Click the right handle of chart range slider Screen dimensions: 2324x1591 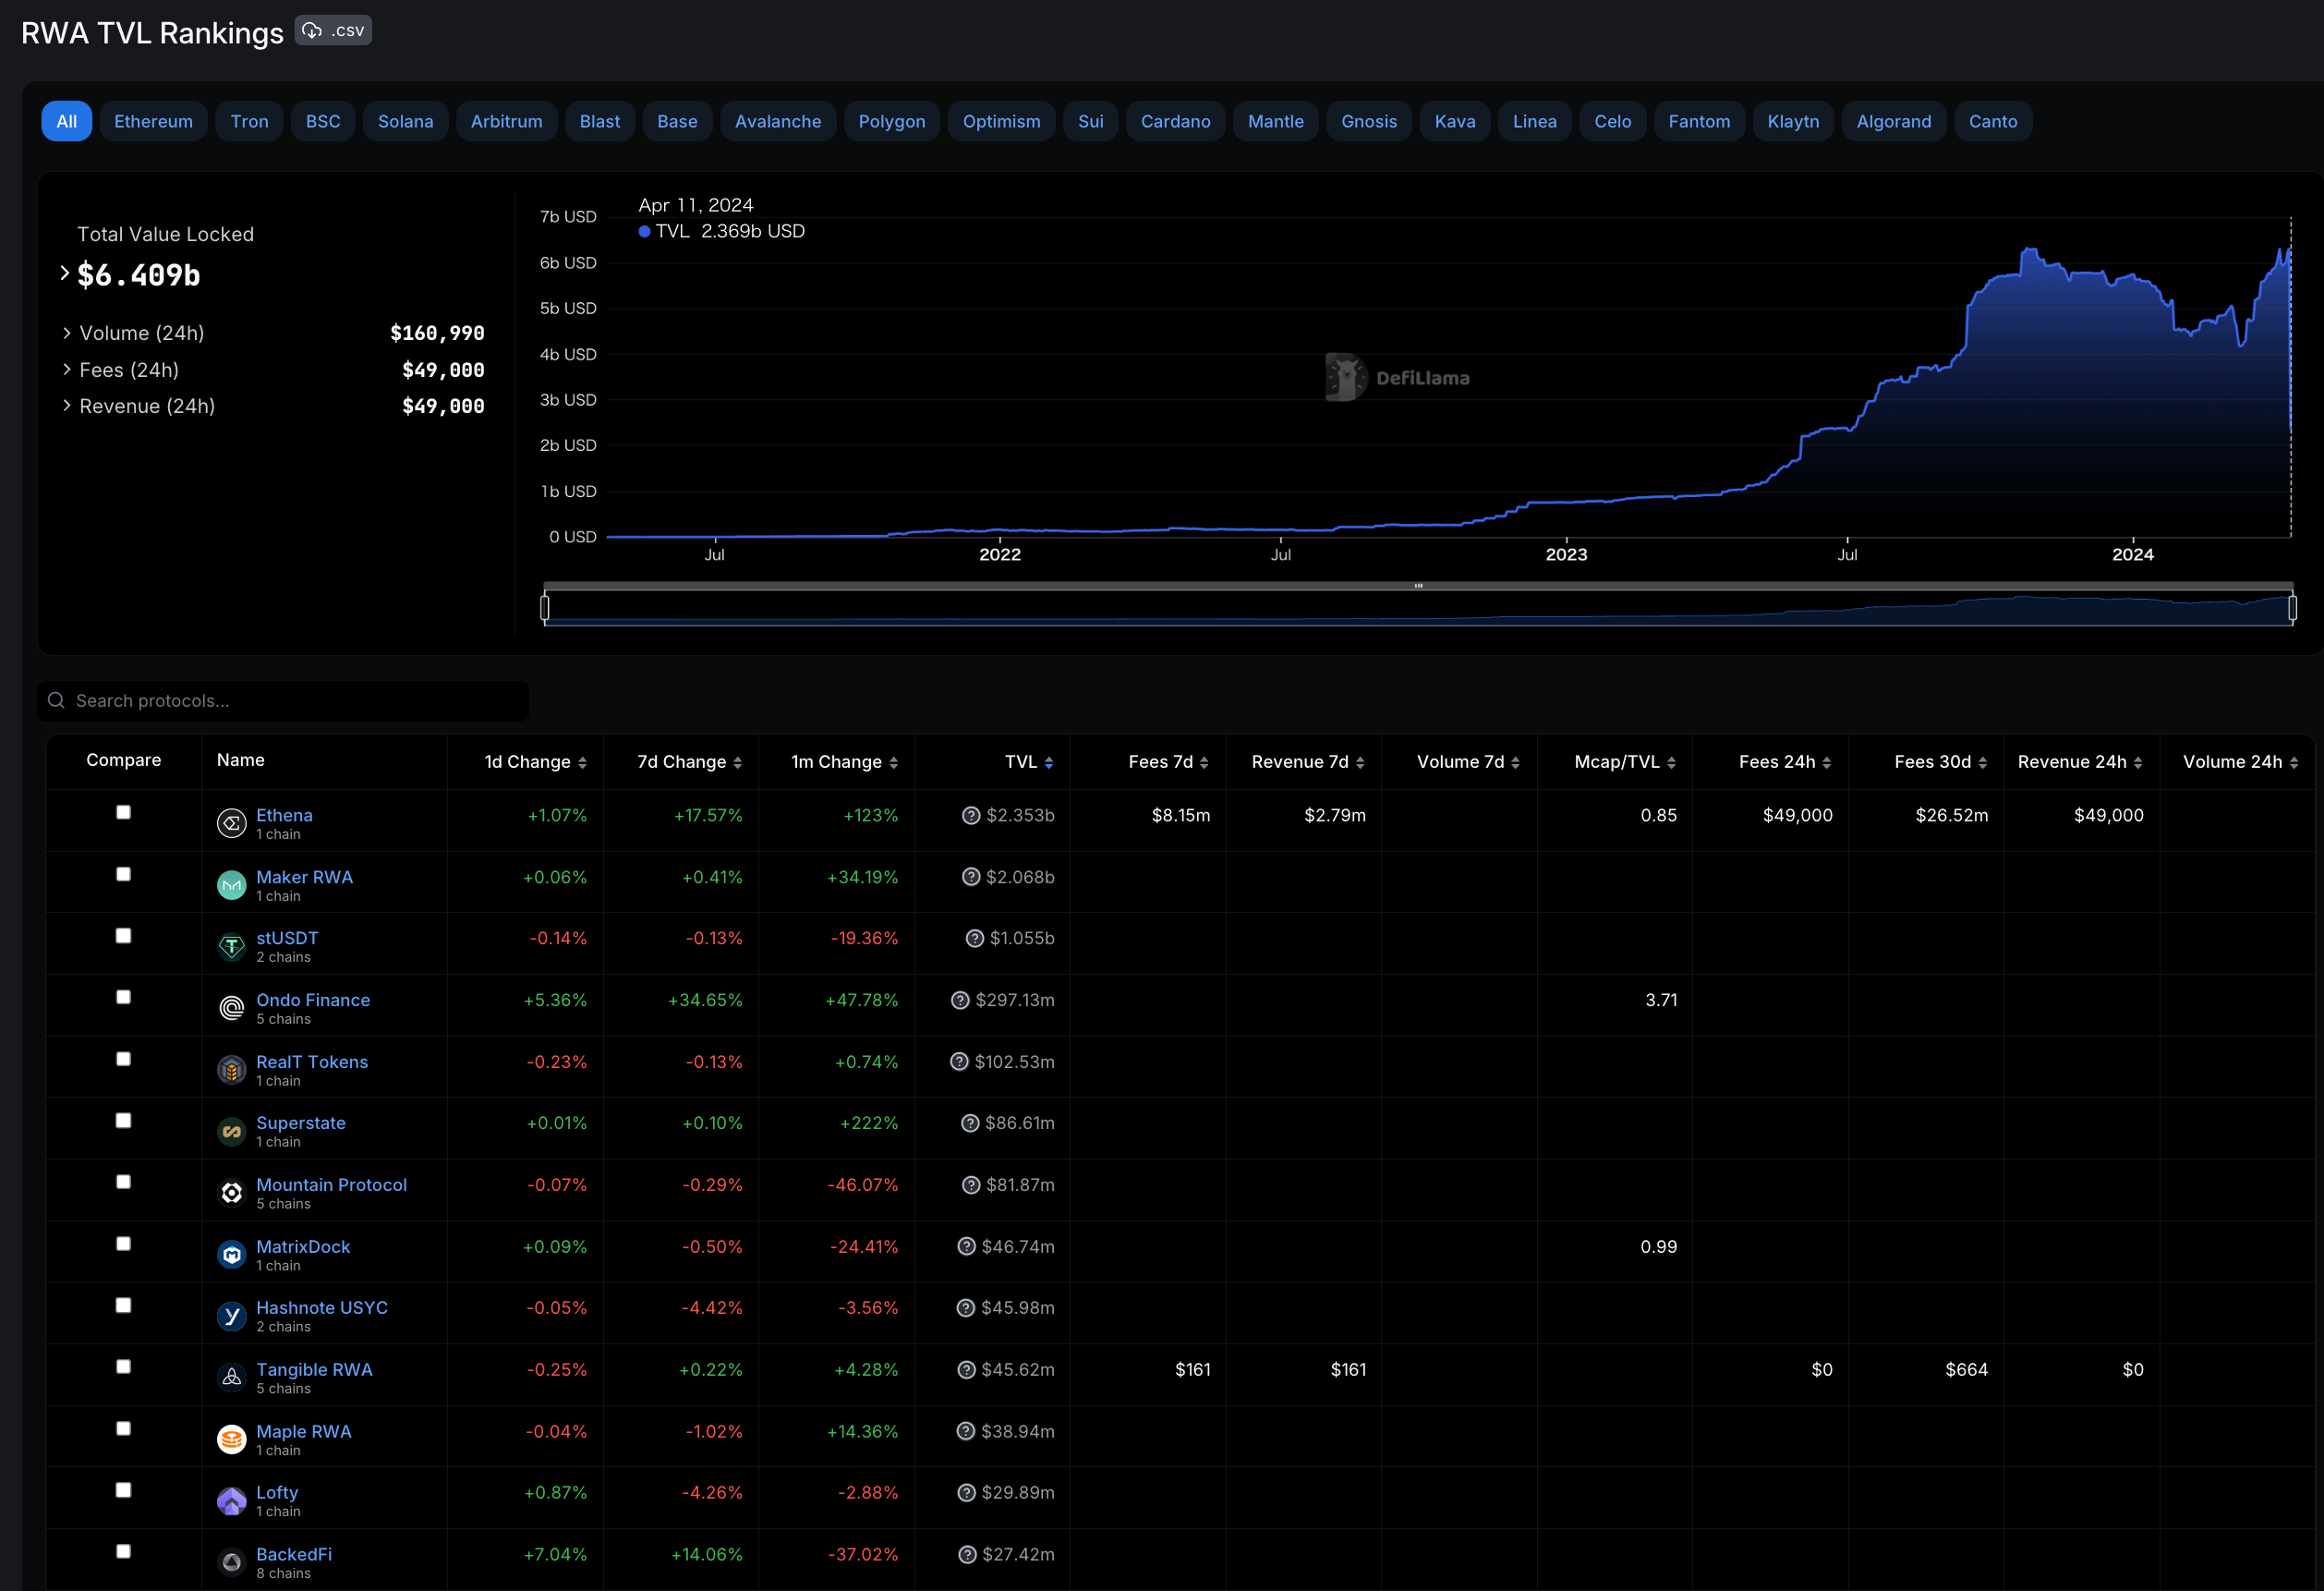(2292, 607)
